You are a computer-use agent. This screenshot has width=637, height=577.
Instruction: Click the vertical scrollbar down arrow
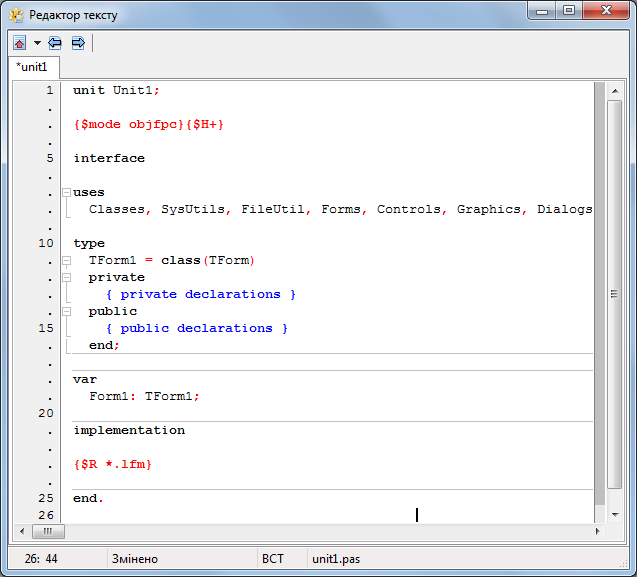pos(614,513)
